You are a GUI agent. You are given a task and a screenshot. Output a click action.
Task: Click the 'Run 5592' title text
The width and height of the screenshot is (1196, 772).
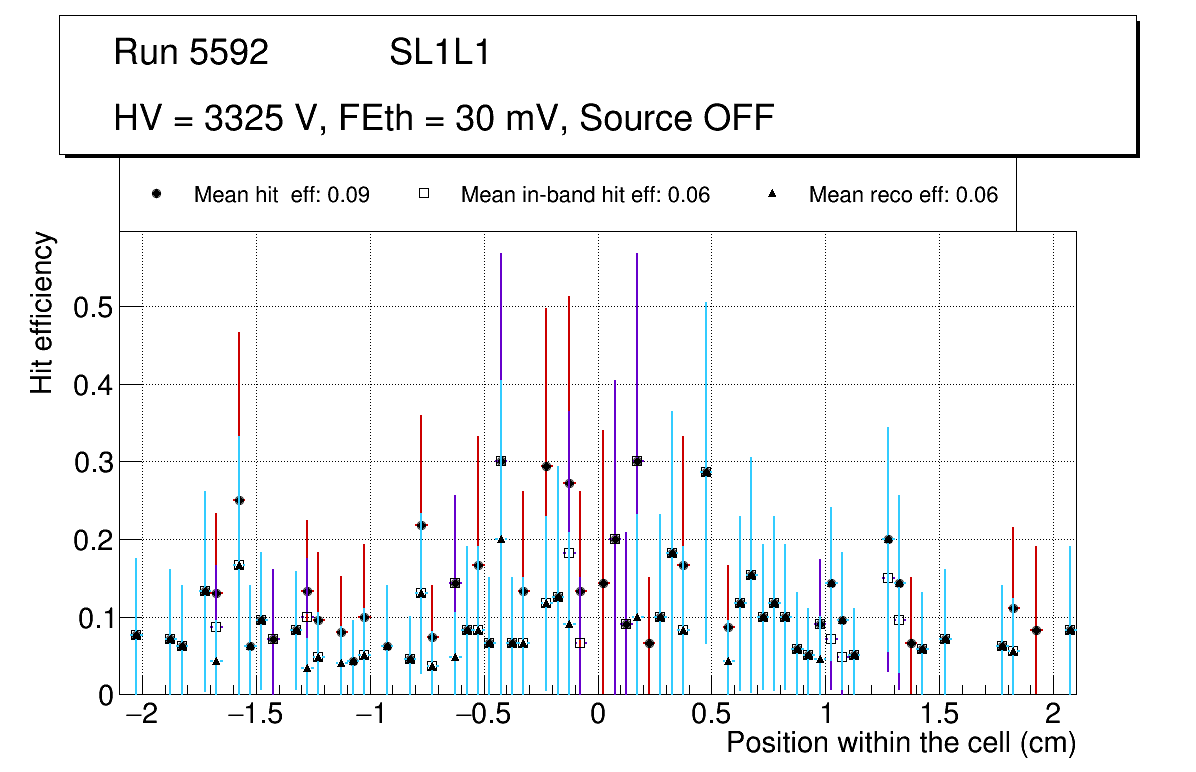(191, 53)
